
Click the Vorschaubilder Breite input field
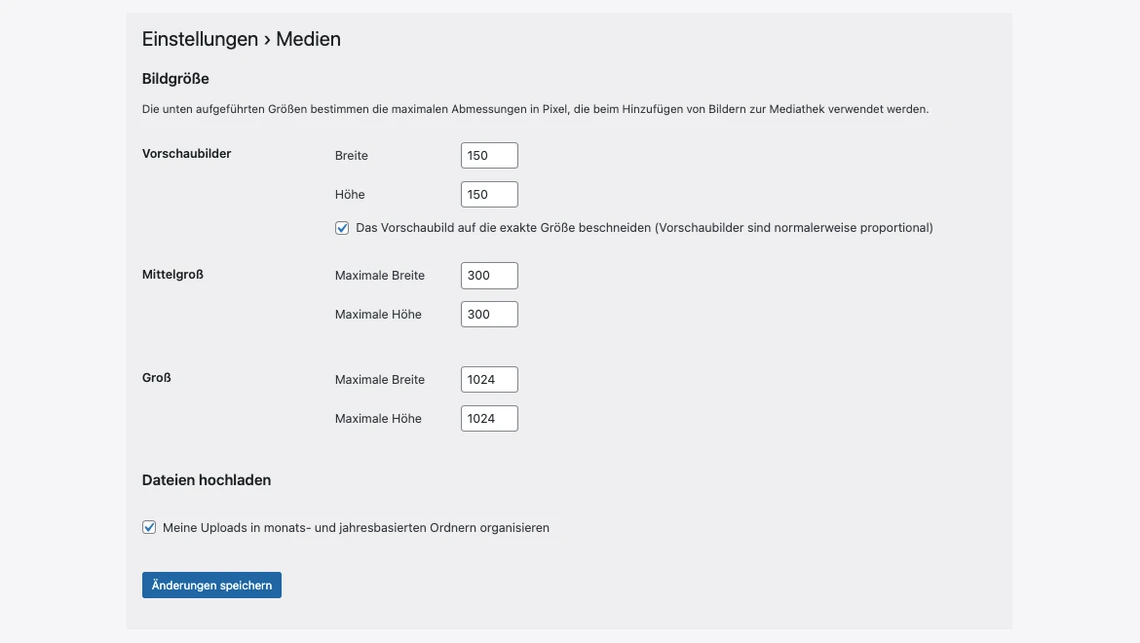pos(489,155)
